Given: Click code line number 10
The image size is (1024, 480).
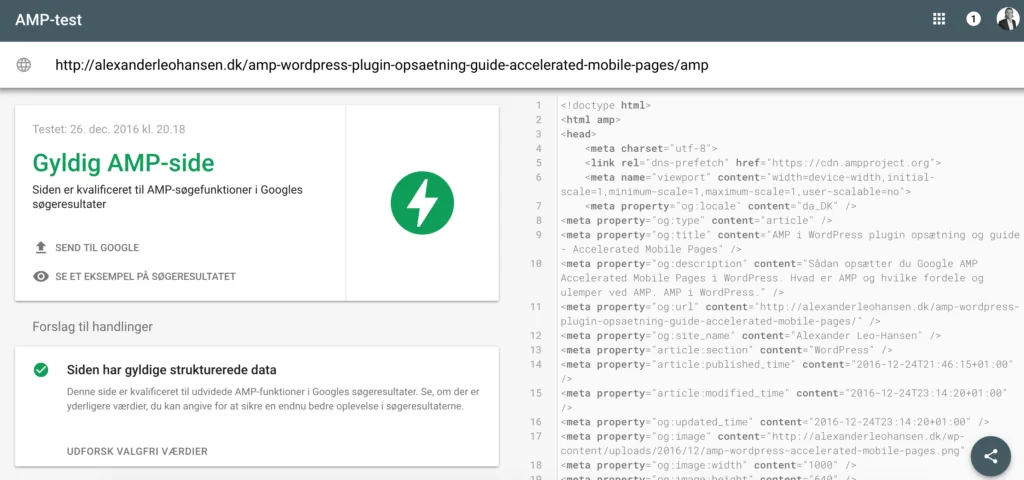Looking at the screenshot, I should click(x=536, y=264).
